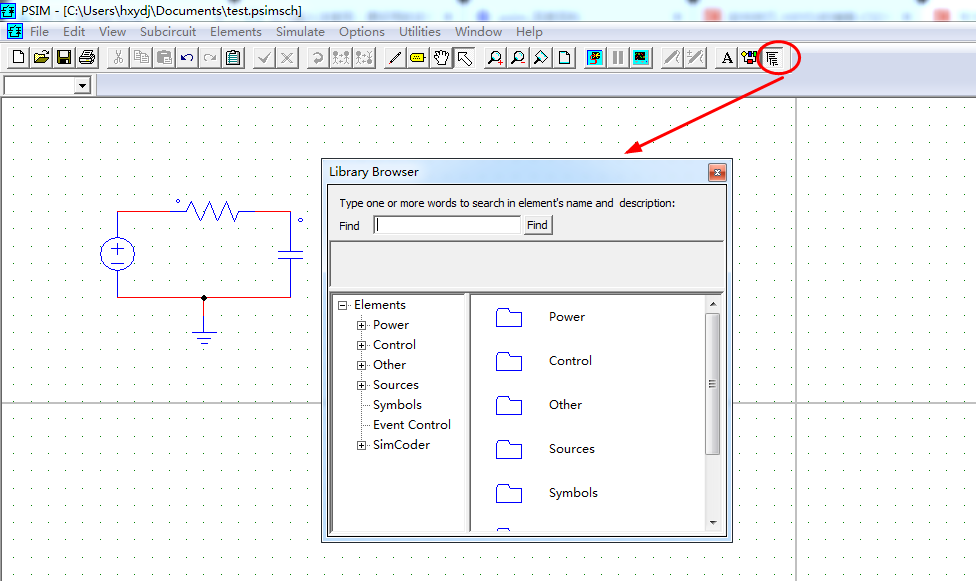976x581 pixels.
Task: Open the Window menu
Action: pos(478,32)
